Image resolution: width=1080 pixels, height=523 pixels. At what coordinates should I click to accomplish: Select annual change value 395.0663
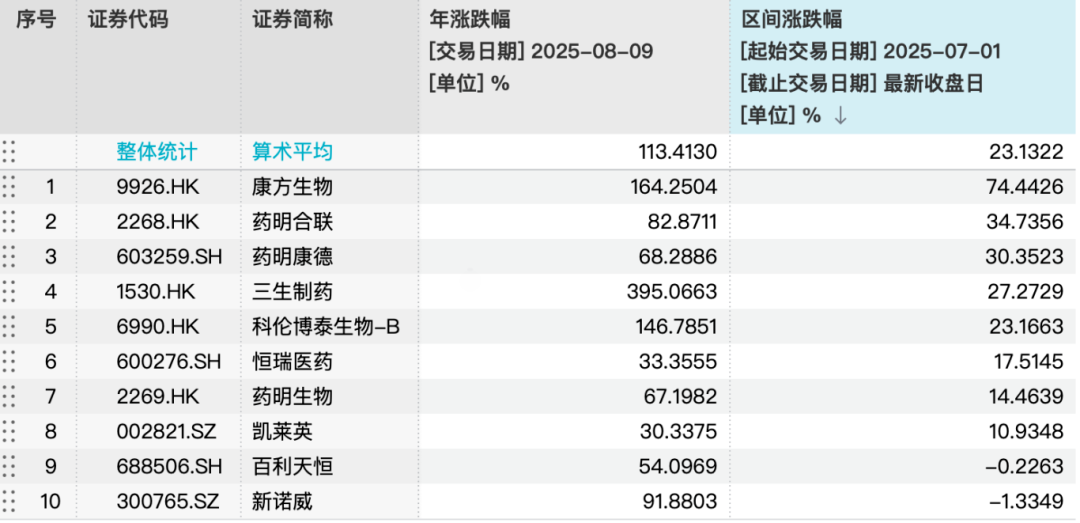pyautogui.click(x=674, y=292)
